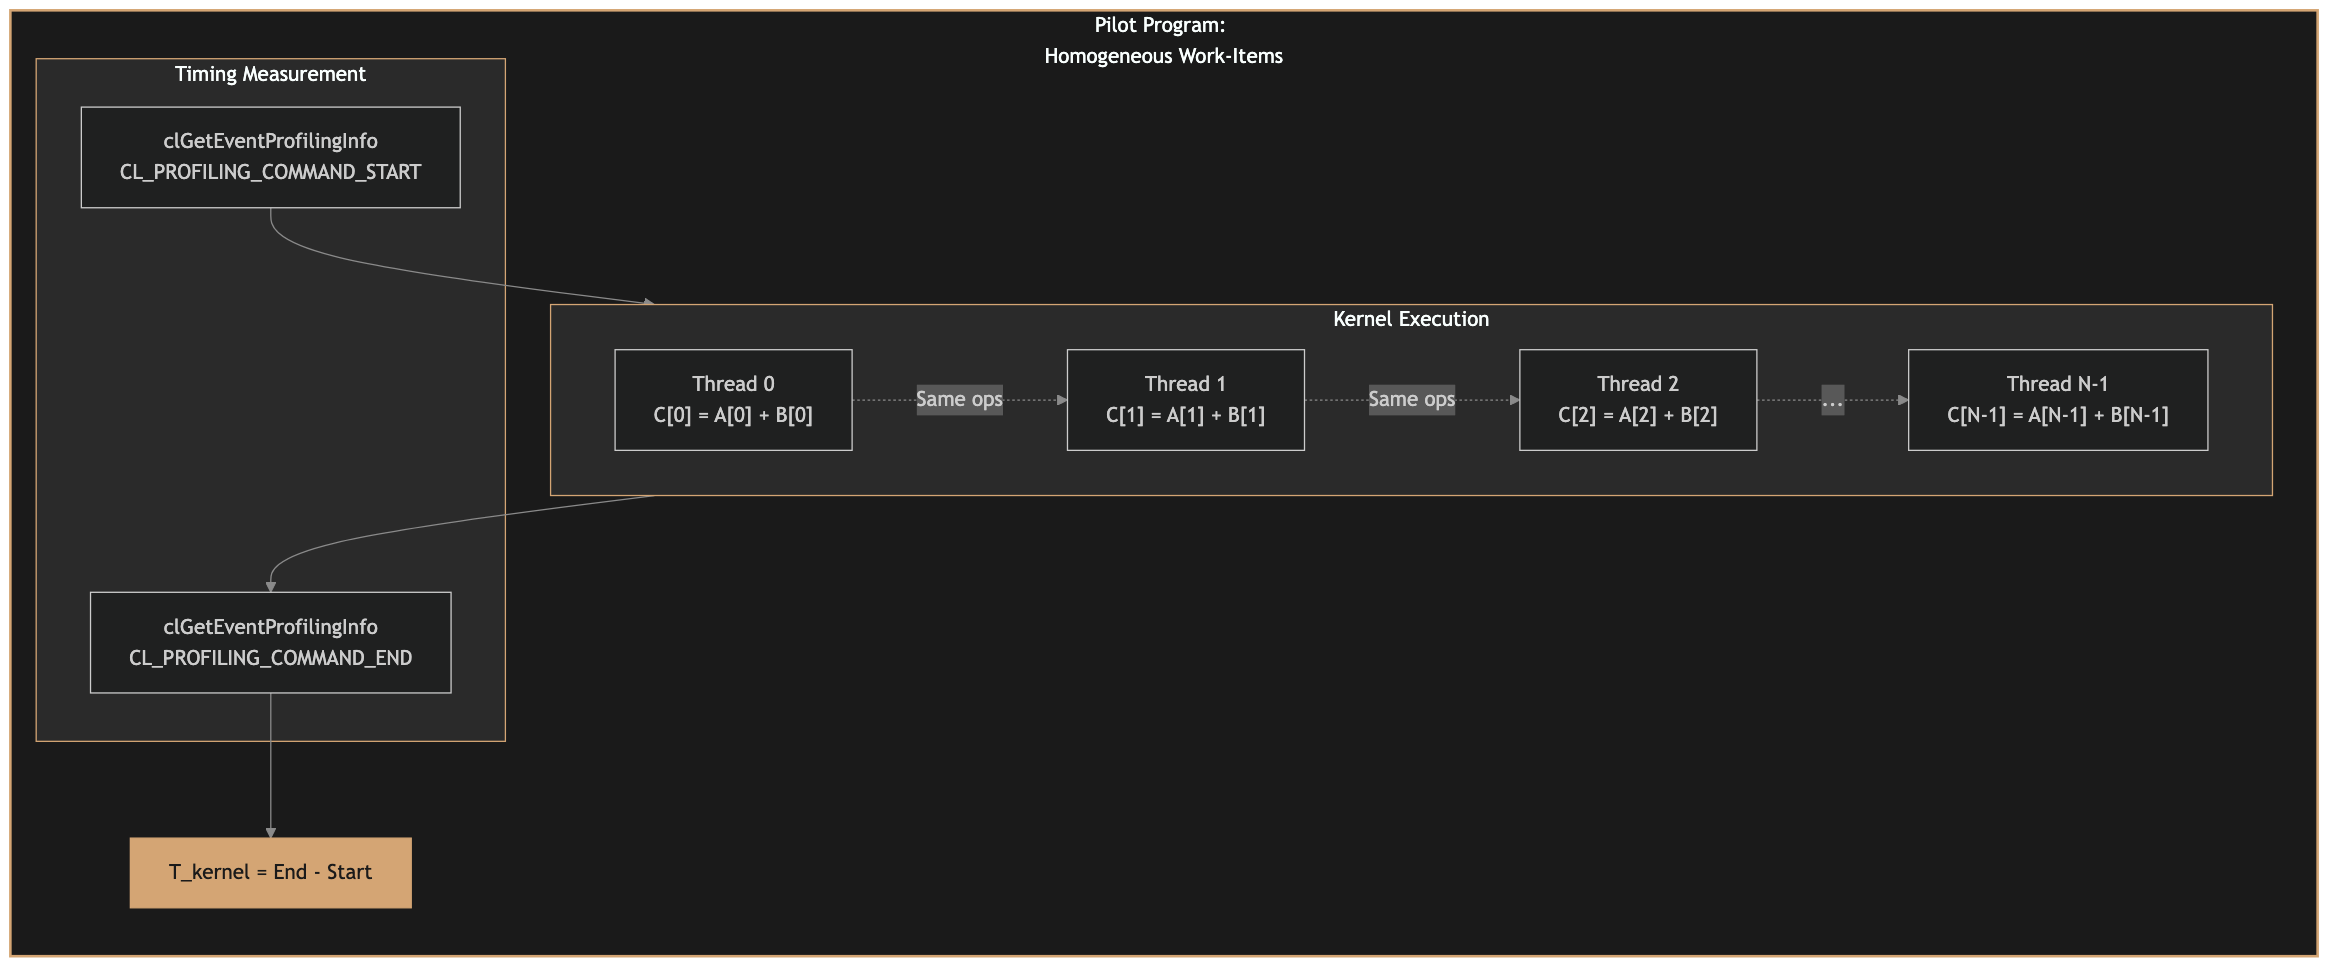Click the first Same ops edge label
The height and width of the screenshot is (978, 2352).
point(959,399)
